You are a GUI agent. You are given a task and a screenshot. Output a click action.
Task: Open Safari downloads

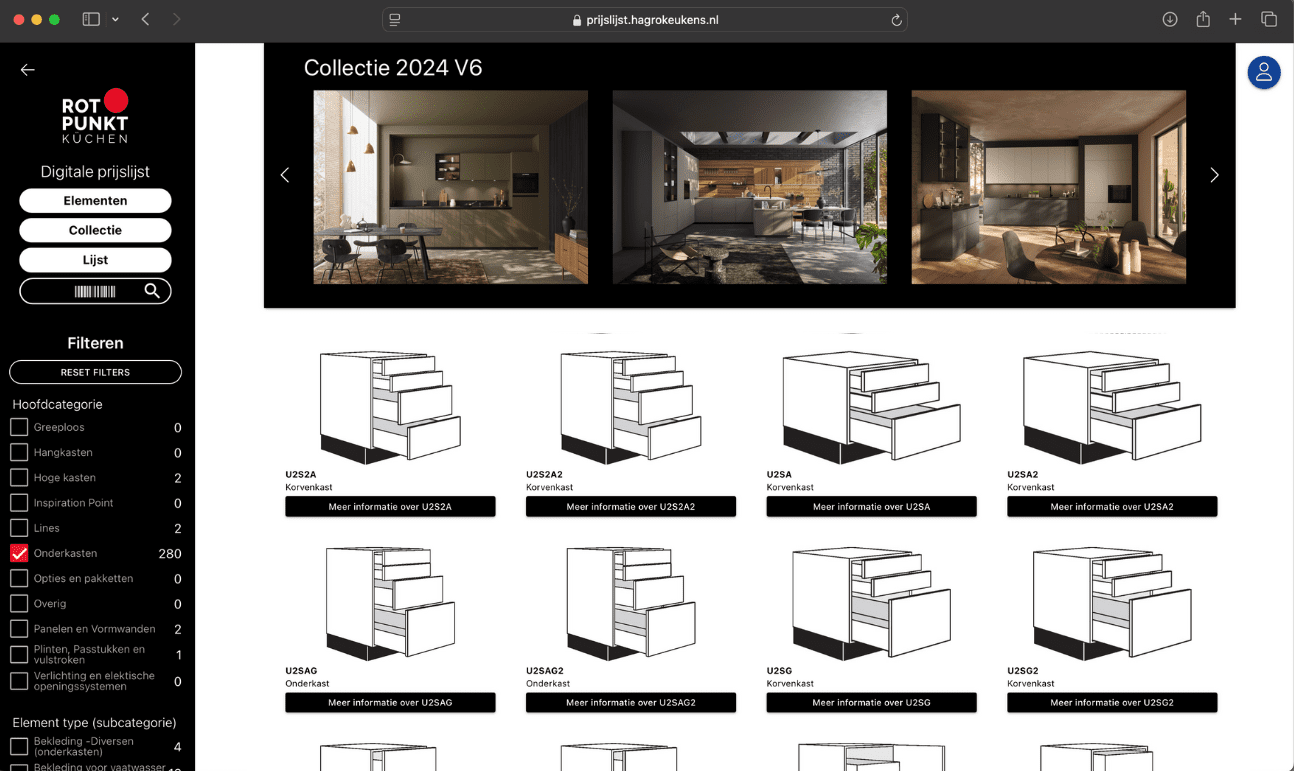coord(1169,19)
